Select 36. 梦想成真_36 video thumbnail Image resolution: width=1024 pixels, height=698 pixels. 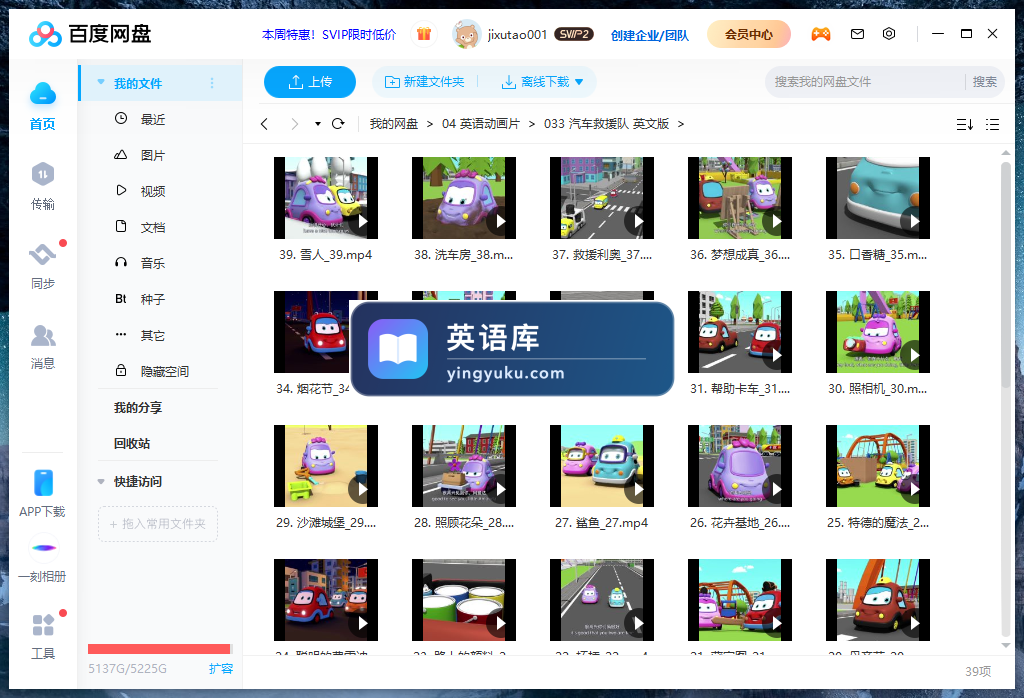pos(739,197)
